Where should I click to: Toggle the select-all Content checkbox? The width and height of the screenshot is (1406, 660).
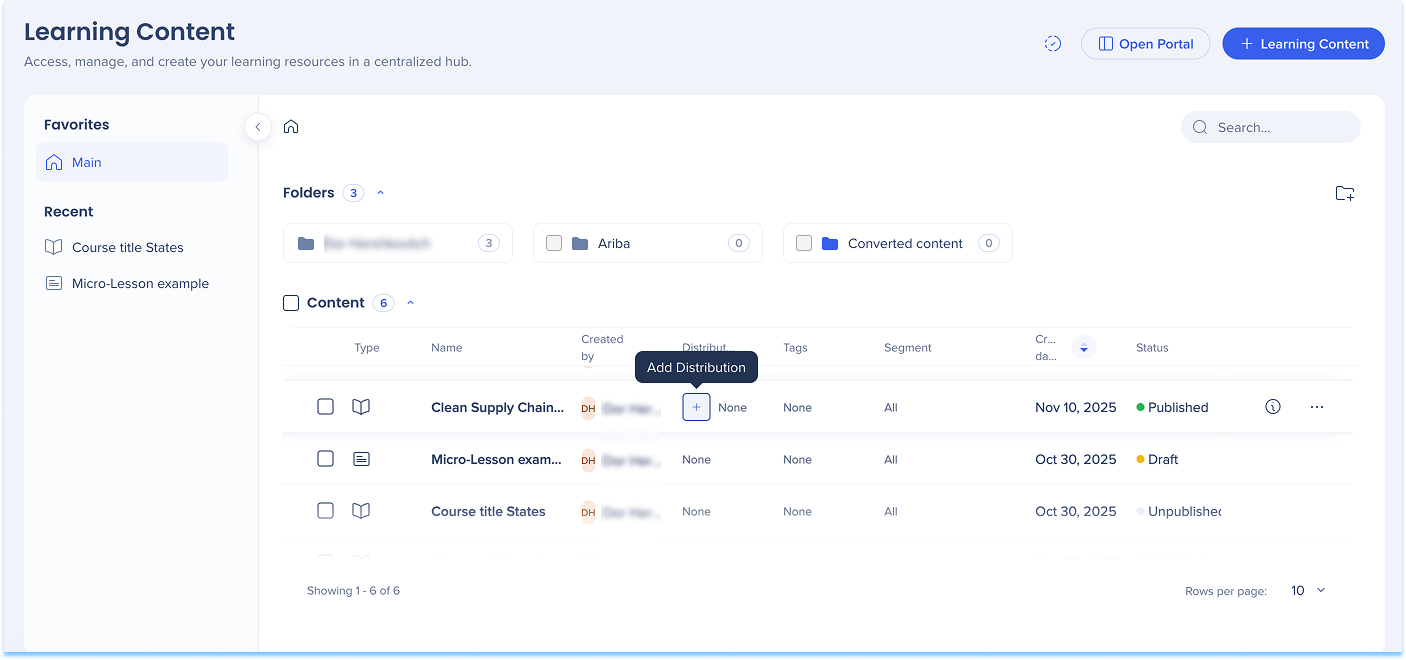291,303
